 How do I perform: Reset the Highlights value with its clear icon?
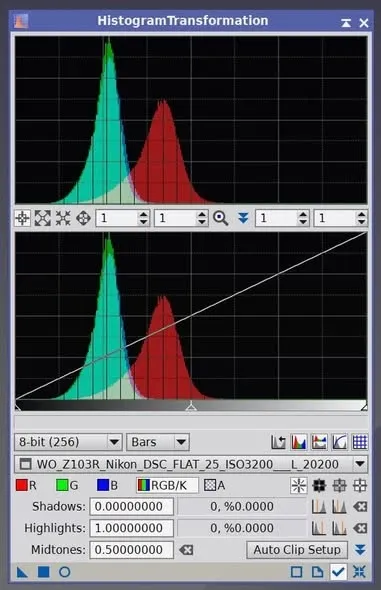pyautogui.click(x=360, y=528)
